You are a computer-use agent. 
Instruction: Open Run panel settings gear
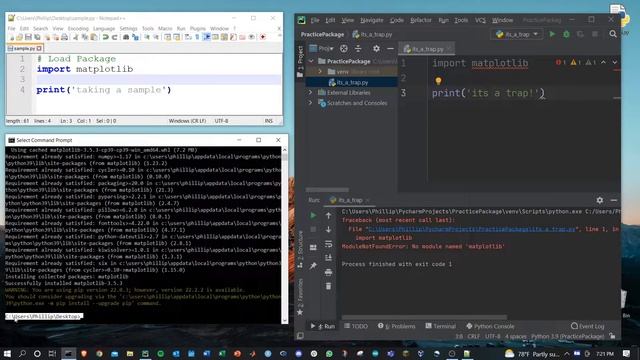tap(599, 200)
